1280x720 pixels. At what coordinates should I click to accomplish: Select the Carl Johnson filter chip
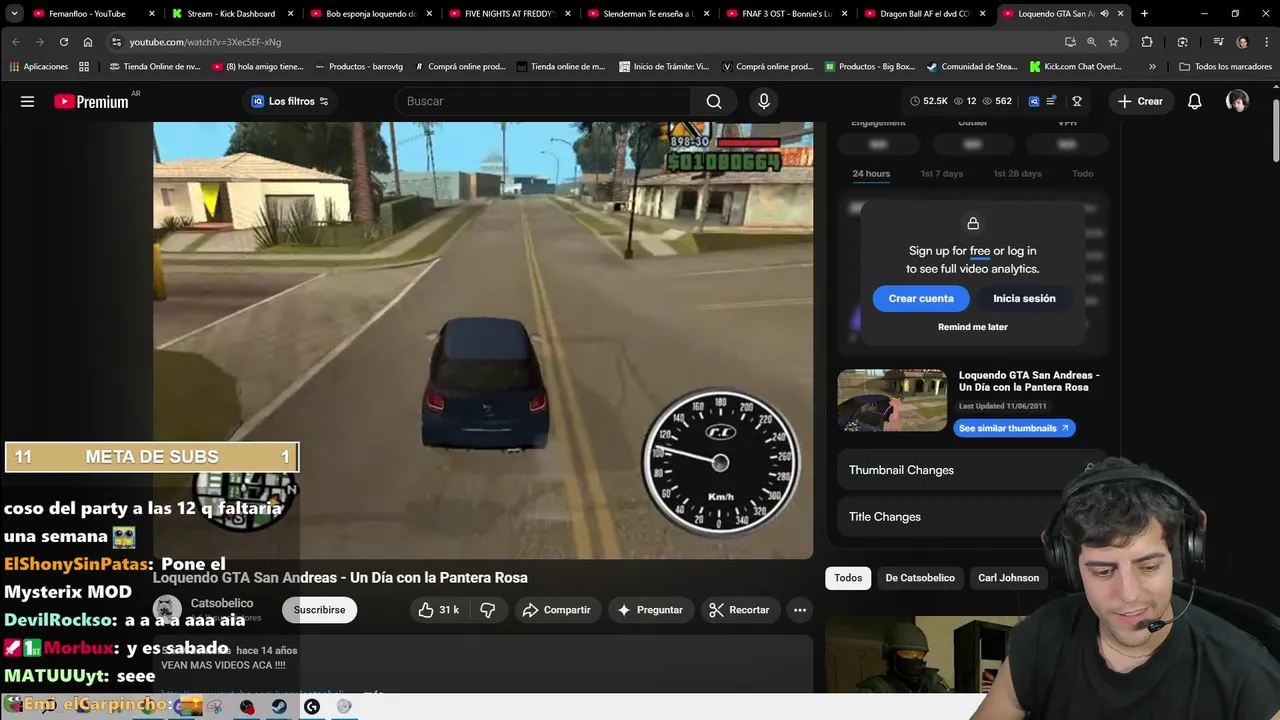(1008, 578)
